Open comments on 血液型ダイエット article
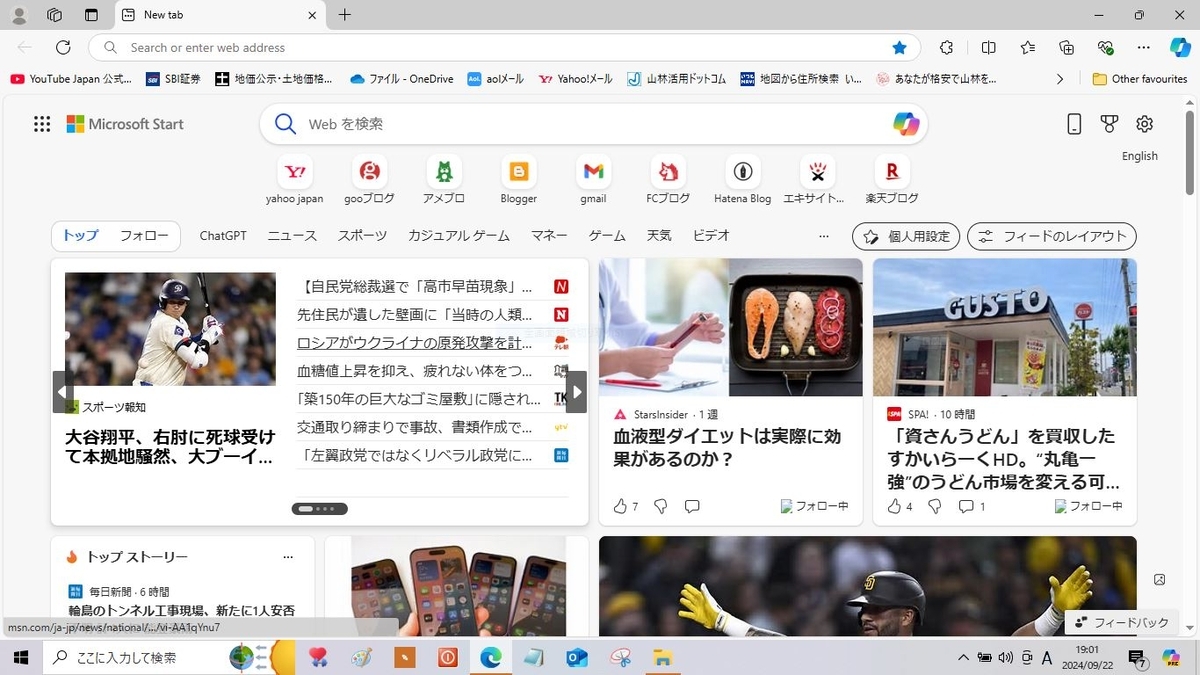This screenshot has width=1200, height=675. tap(692, 506)
